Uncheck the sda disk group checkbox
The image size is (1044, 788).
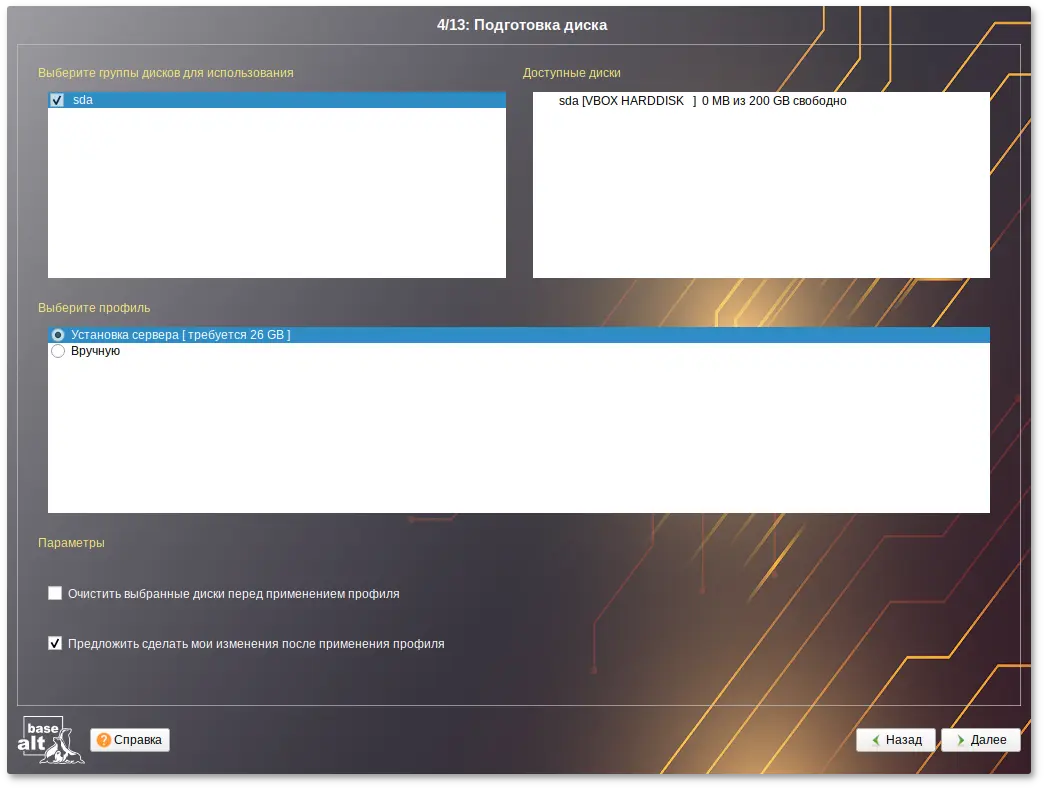coord(57,100)
